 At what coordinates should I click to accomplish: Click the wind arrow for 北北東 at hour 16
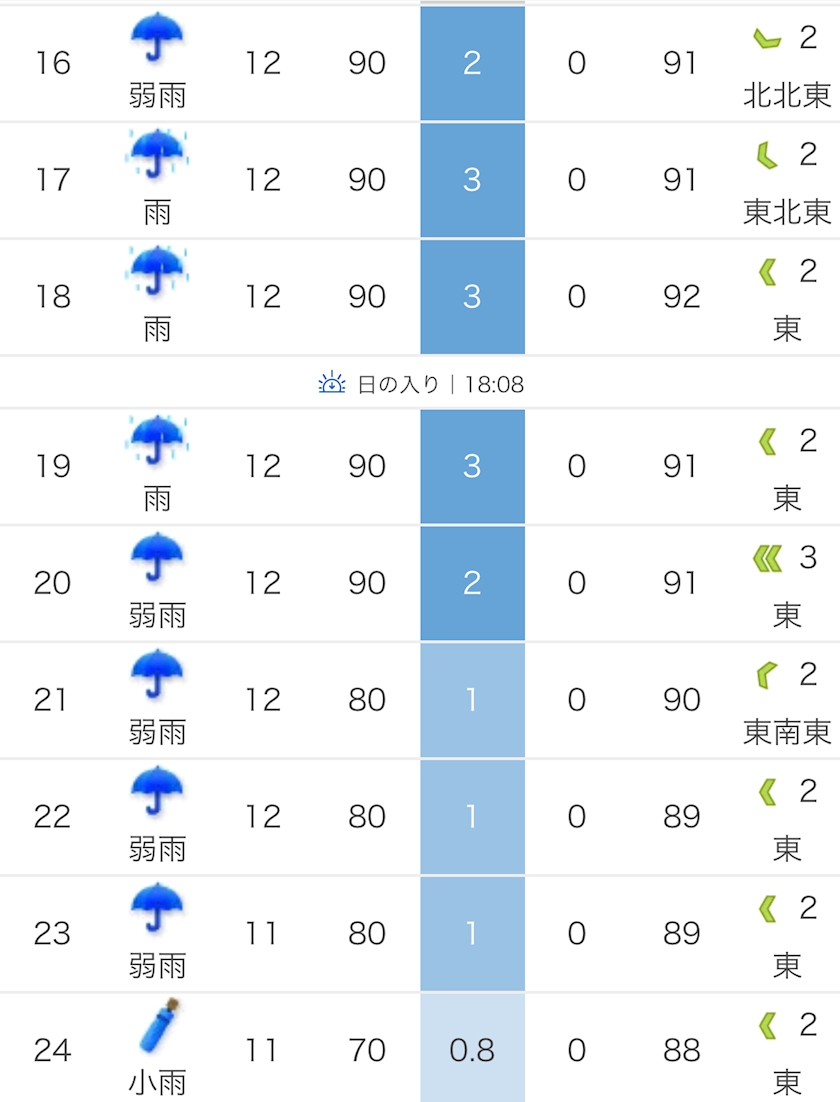(x=766, y=40)
